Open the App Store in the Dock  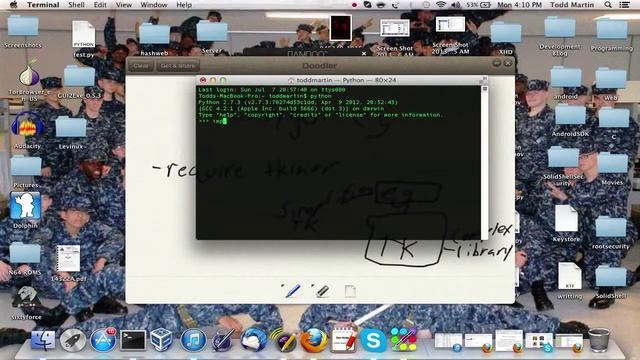point(102,340)
